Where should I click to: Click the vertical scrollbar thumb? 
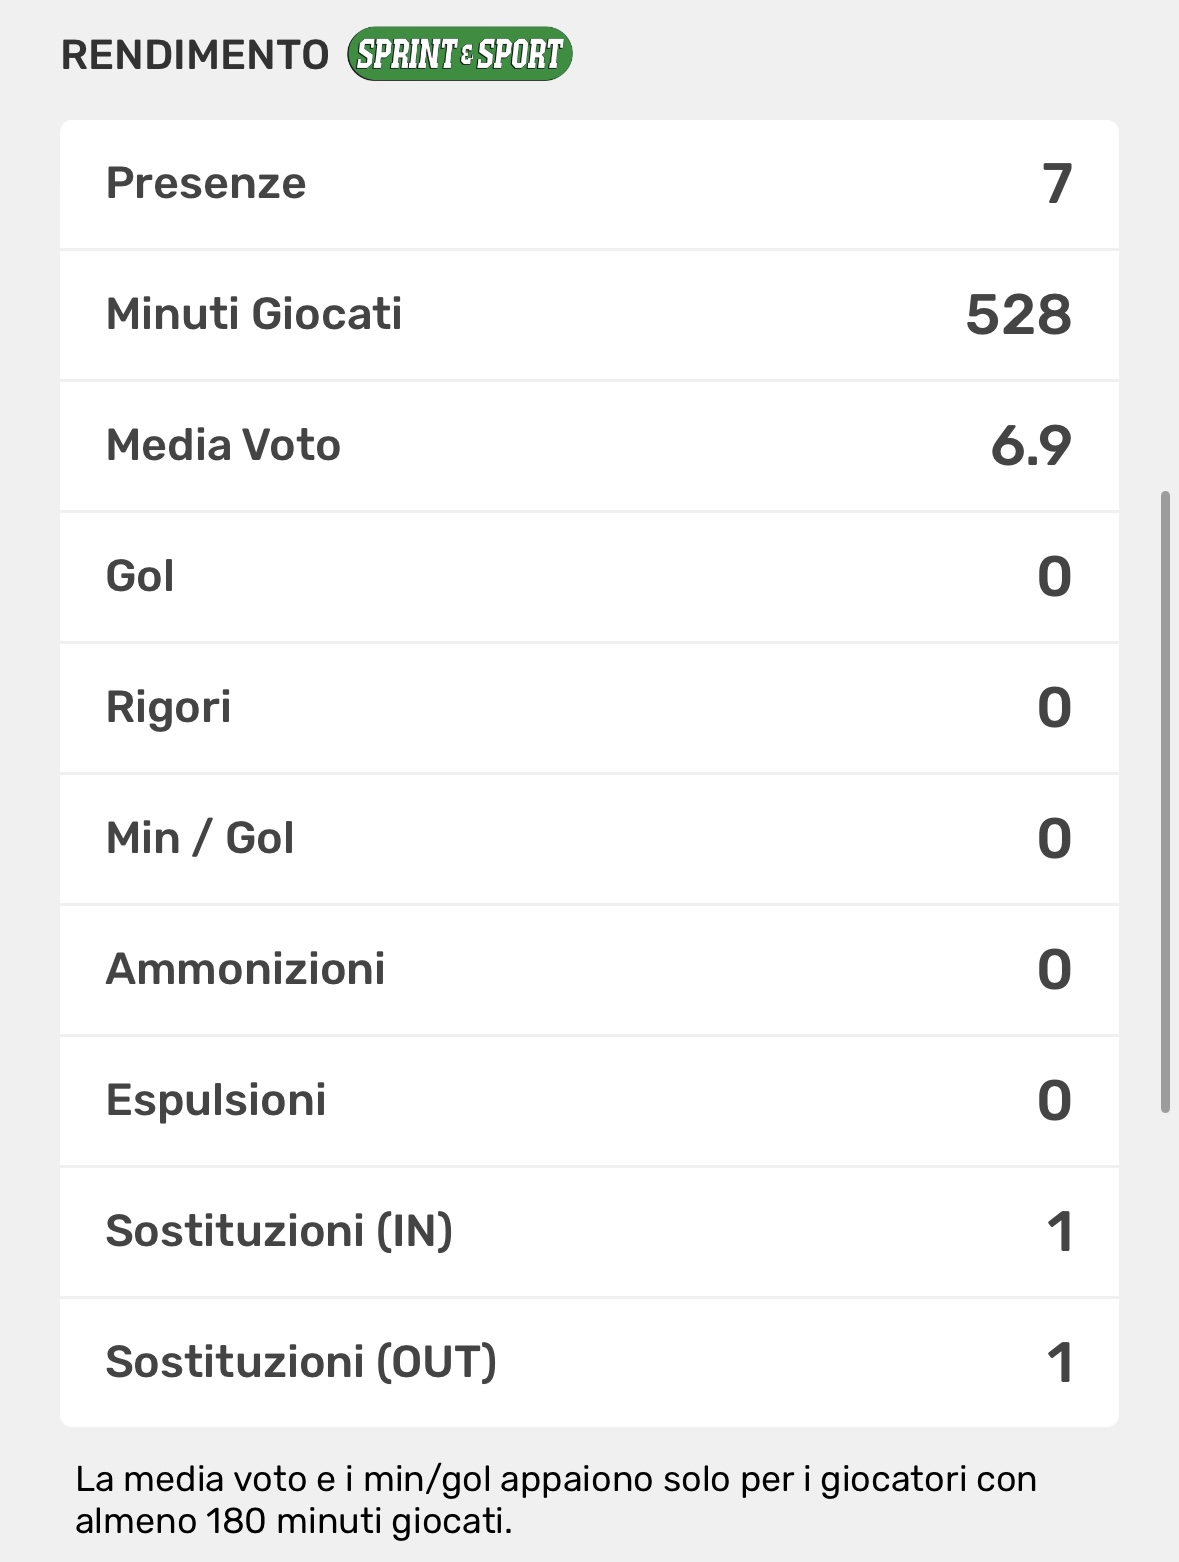(1165, 800)
